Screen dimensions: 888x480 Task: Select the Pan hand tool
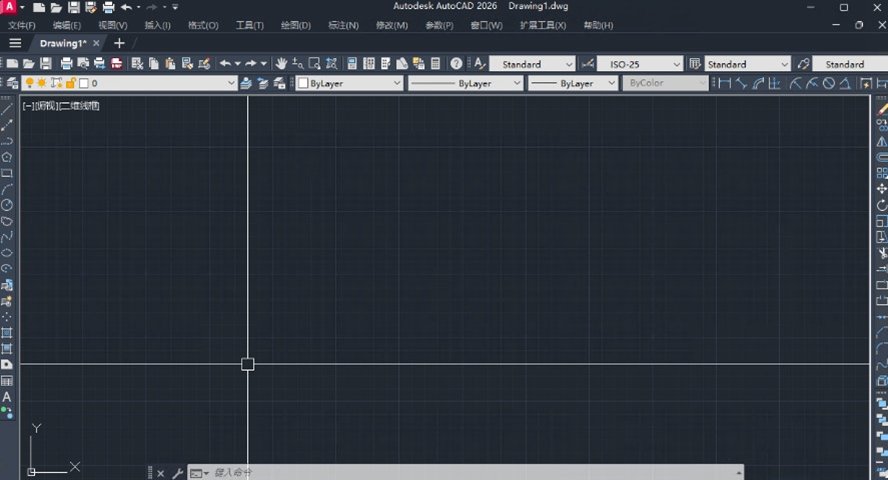click(281, 64)
